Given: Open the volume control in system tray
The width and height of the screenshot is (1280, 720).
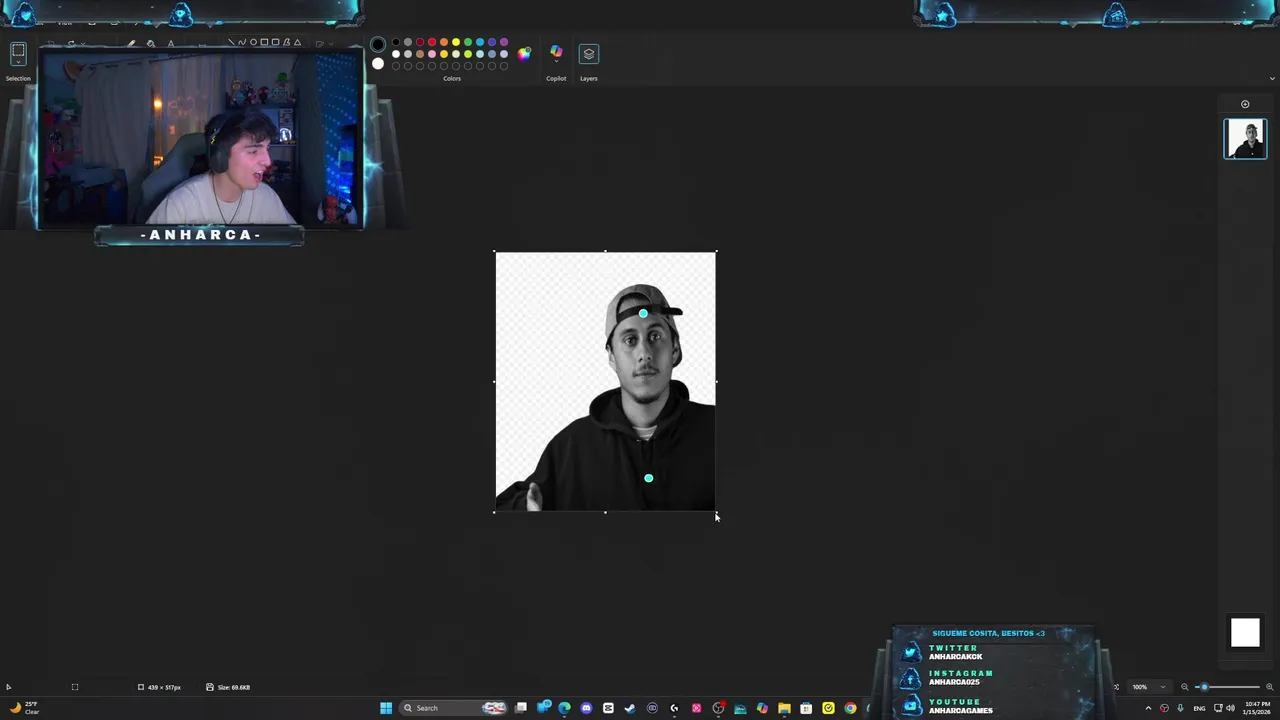Looking at the screenshot, I should (x=1231, y=708).
